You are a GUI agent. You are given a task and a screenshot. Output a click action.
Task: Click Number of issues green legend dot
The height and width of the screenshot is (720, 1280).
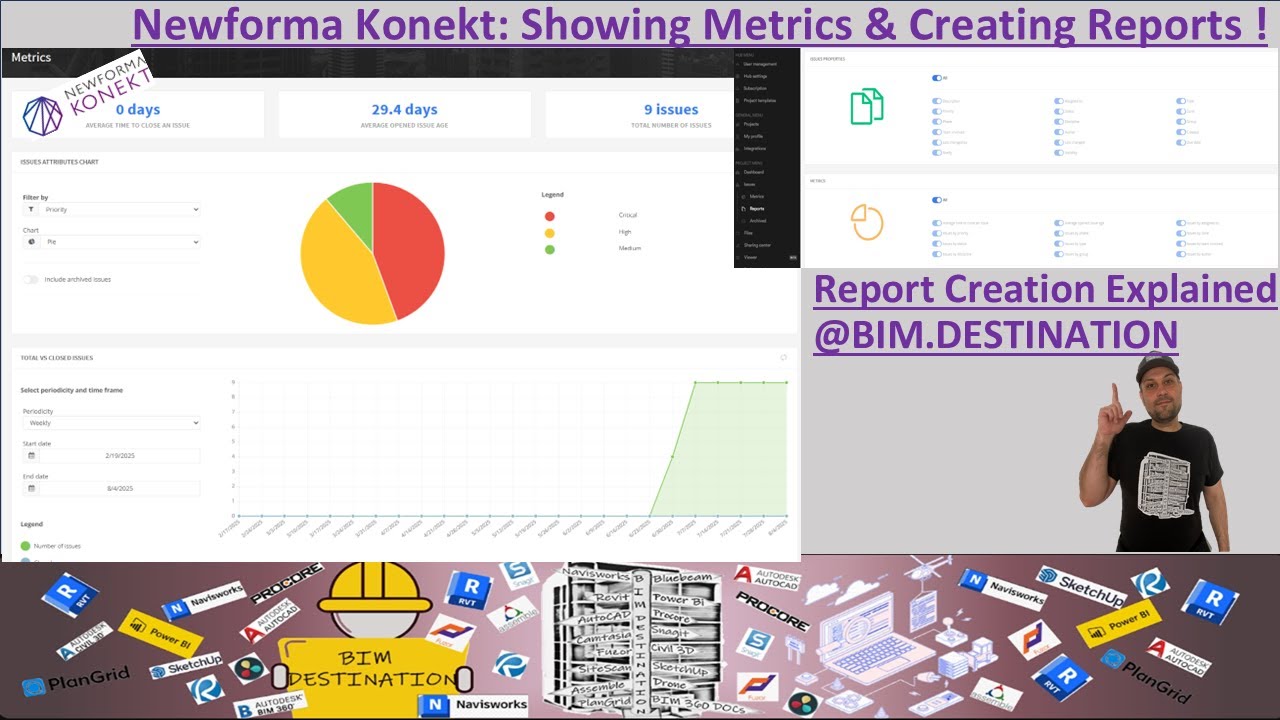click(x=25, y=546)
